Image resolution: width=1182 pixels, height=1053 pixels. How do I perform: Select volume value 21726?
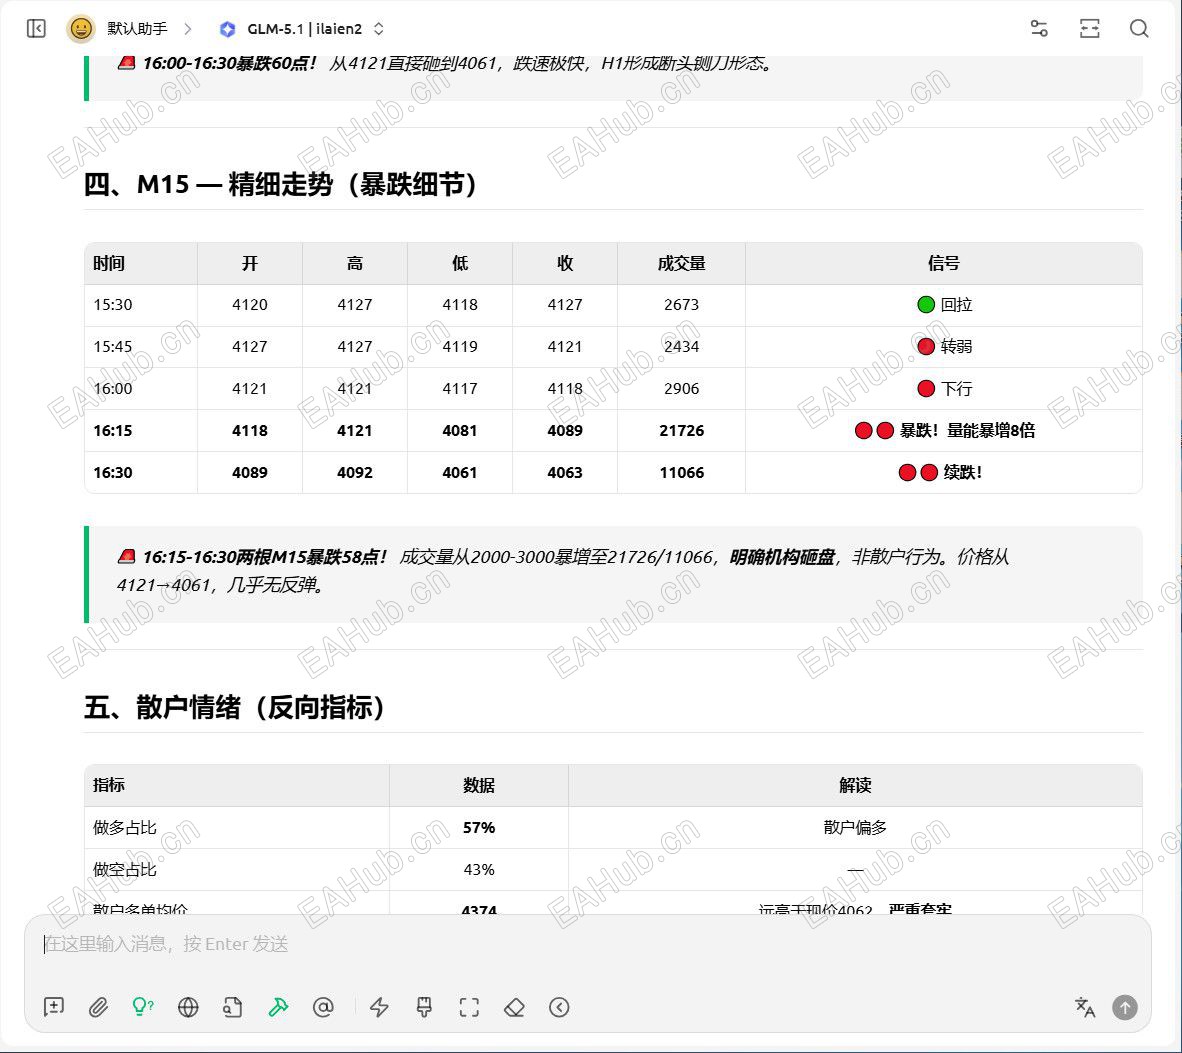(681, 430)
